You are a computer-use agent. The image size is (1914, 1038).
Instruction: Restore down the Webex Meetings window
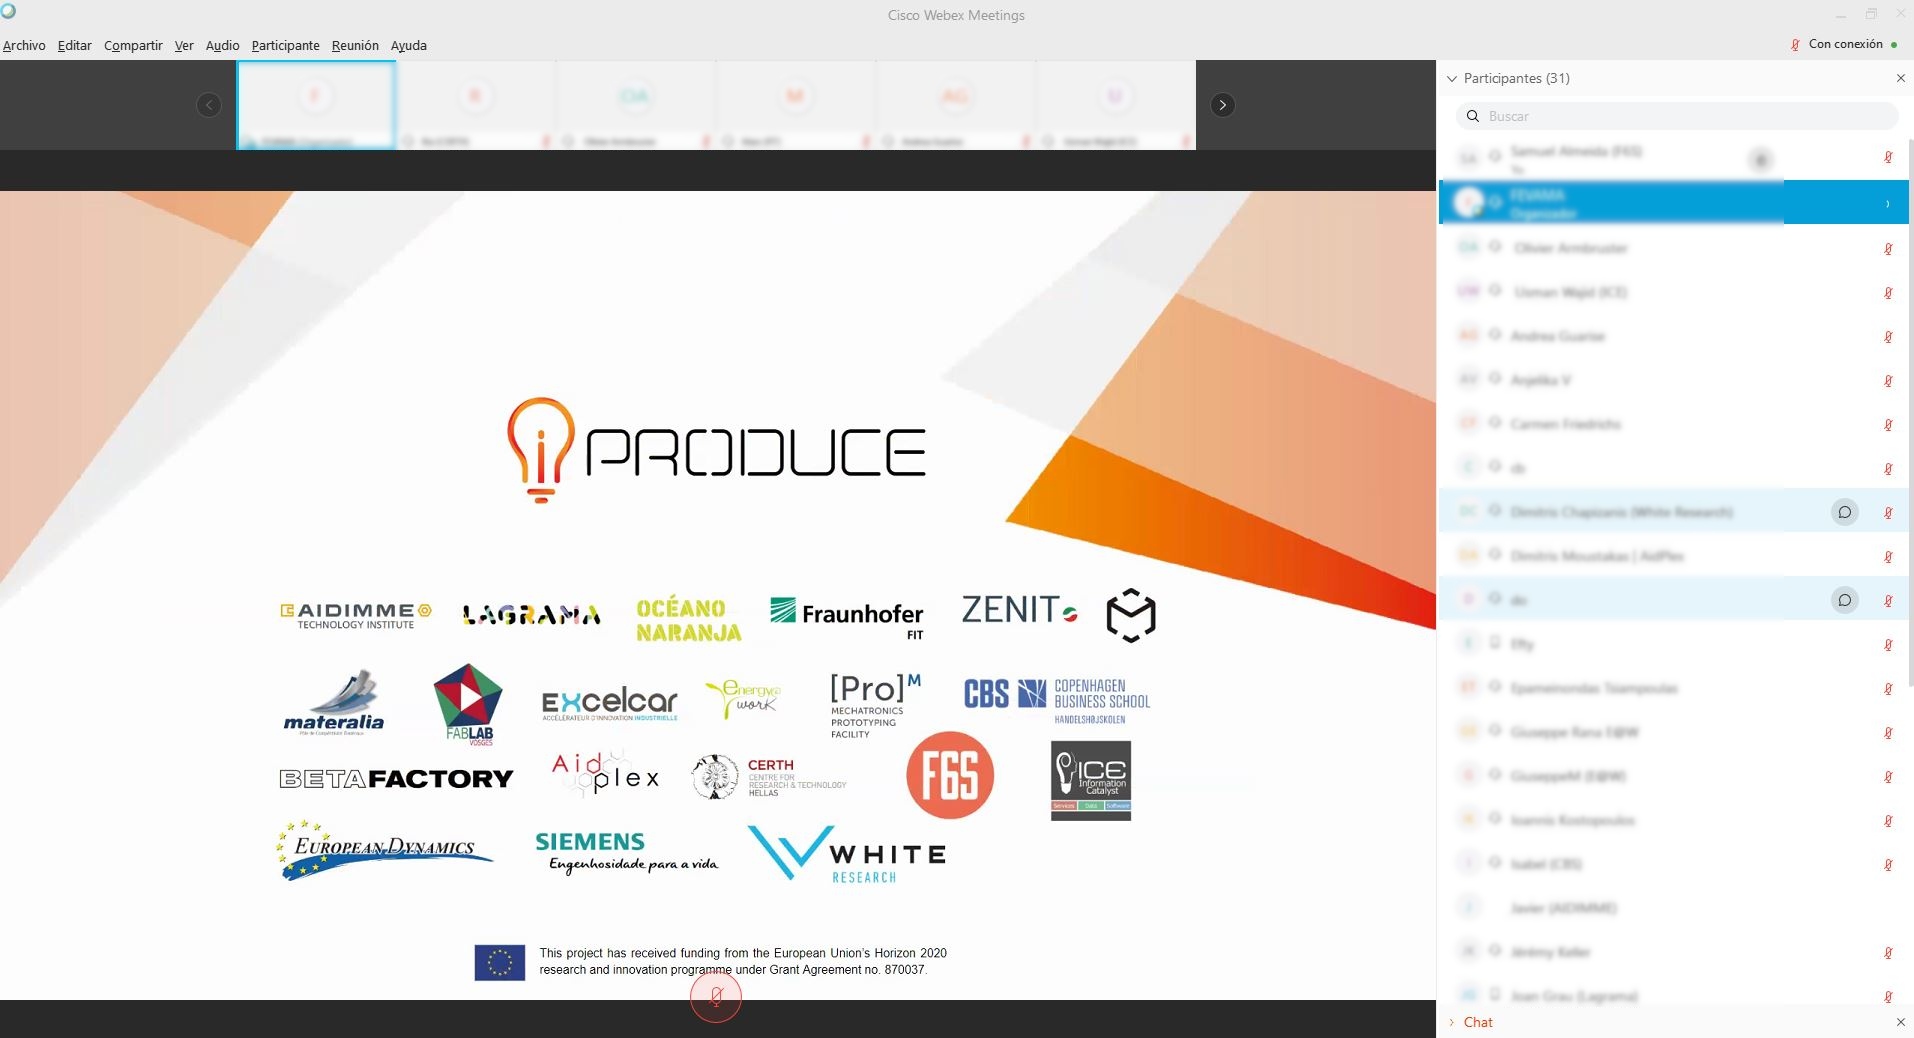(x=1871, y=14)
